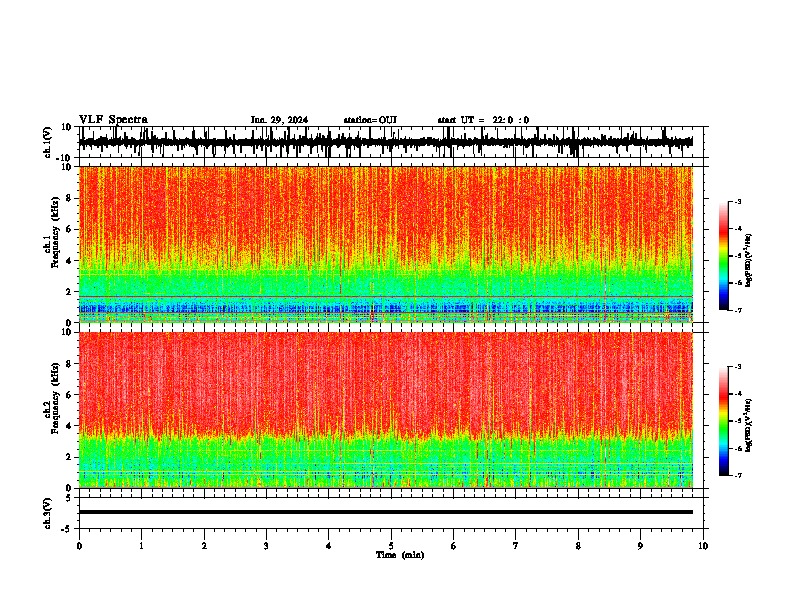The height and width of the screenshot is (612, 792).
Task: Click the "start UT = 22:0 :0" text
Action: click(x=483, y=120)
